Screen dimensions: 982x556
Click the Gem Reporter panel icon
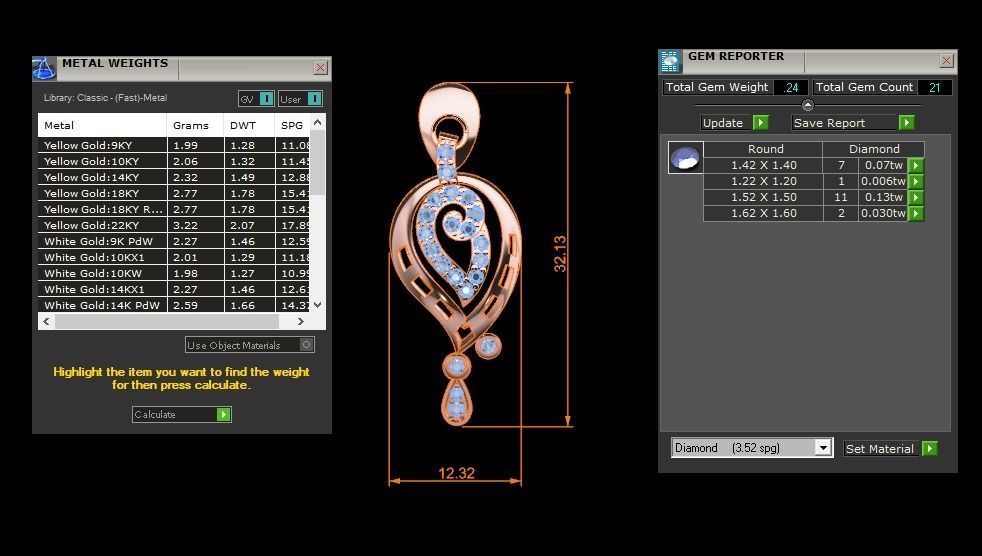coord(670,61)
